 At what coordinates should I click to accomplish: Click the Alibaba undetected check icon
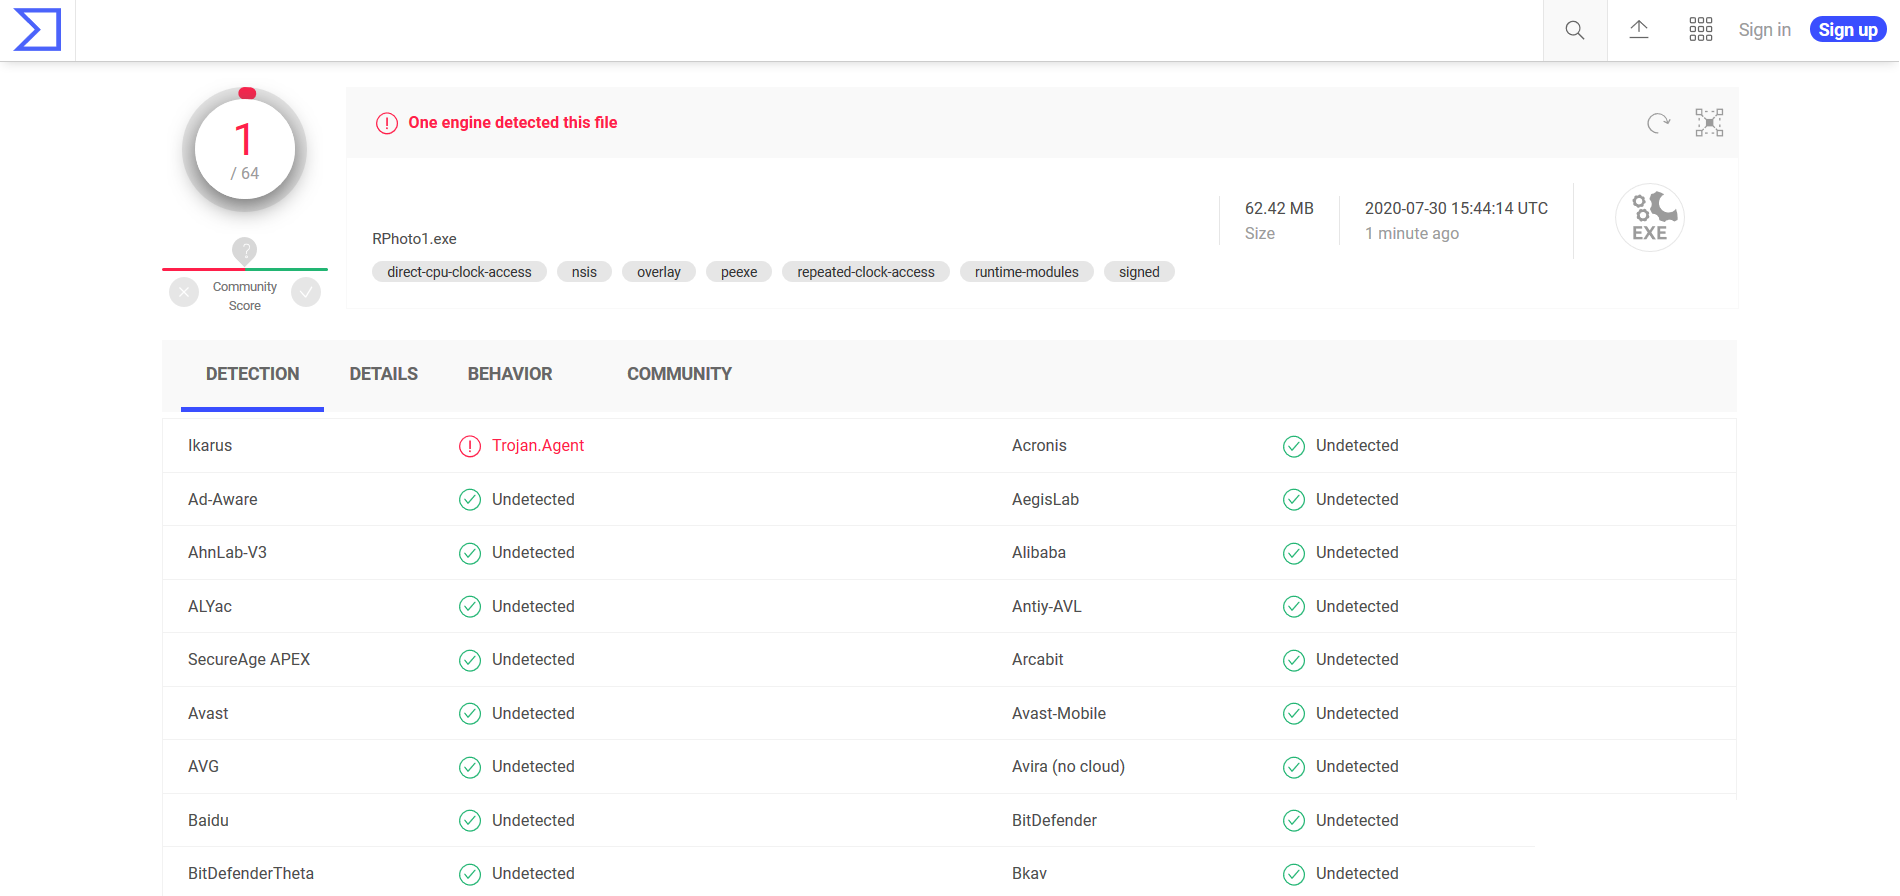click(1294, 553)
